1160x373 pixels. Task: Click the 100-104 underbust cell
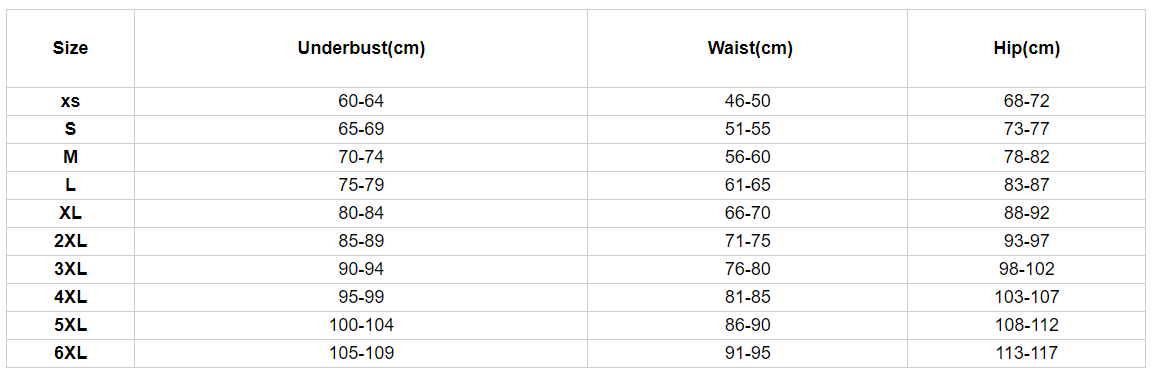pos(361,326)
